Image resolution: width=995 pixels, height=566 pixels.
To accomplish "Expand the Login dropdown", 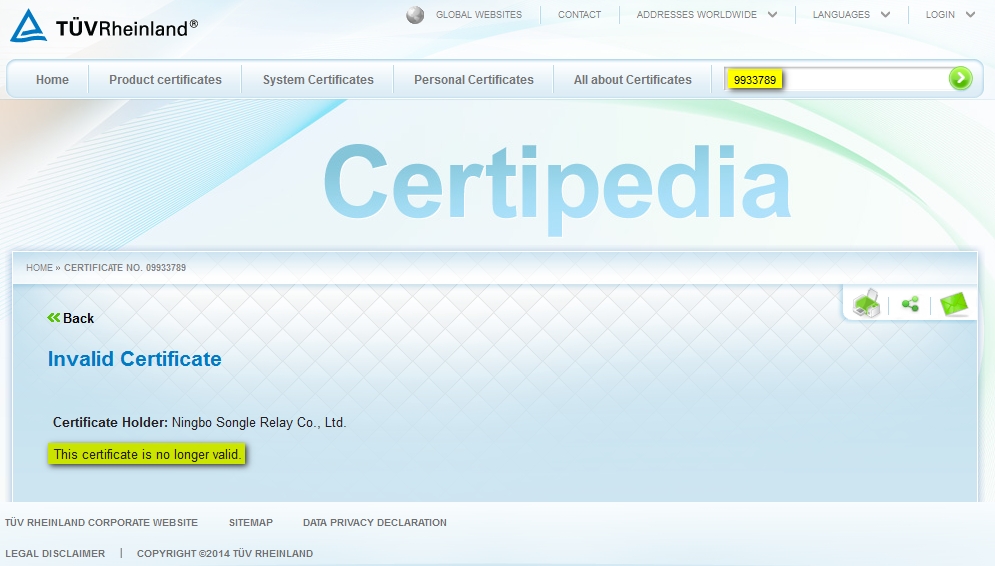I will coord(950,15).
